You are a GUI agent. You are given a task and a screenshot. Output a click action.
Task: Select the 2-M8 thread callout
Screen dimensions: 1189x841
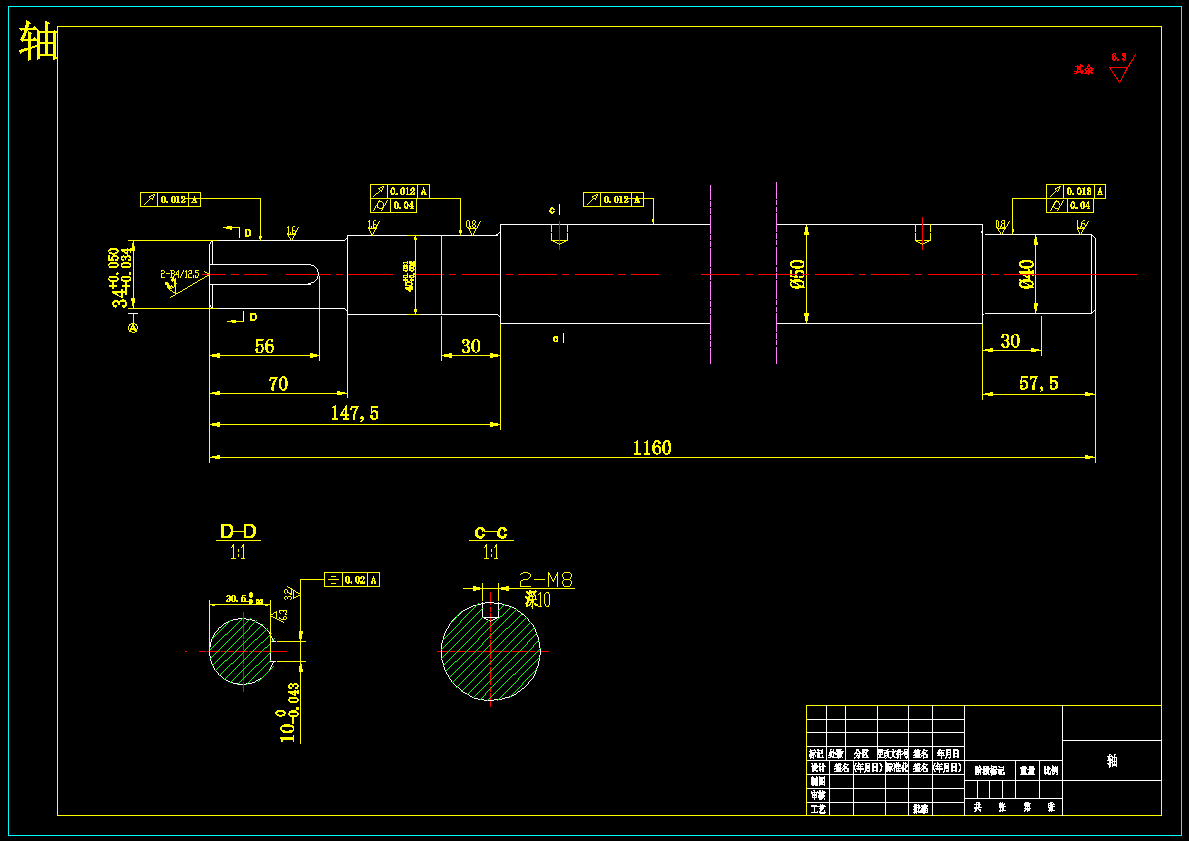coord(546,580)
